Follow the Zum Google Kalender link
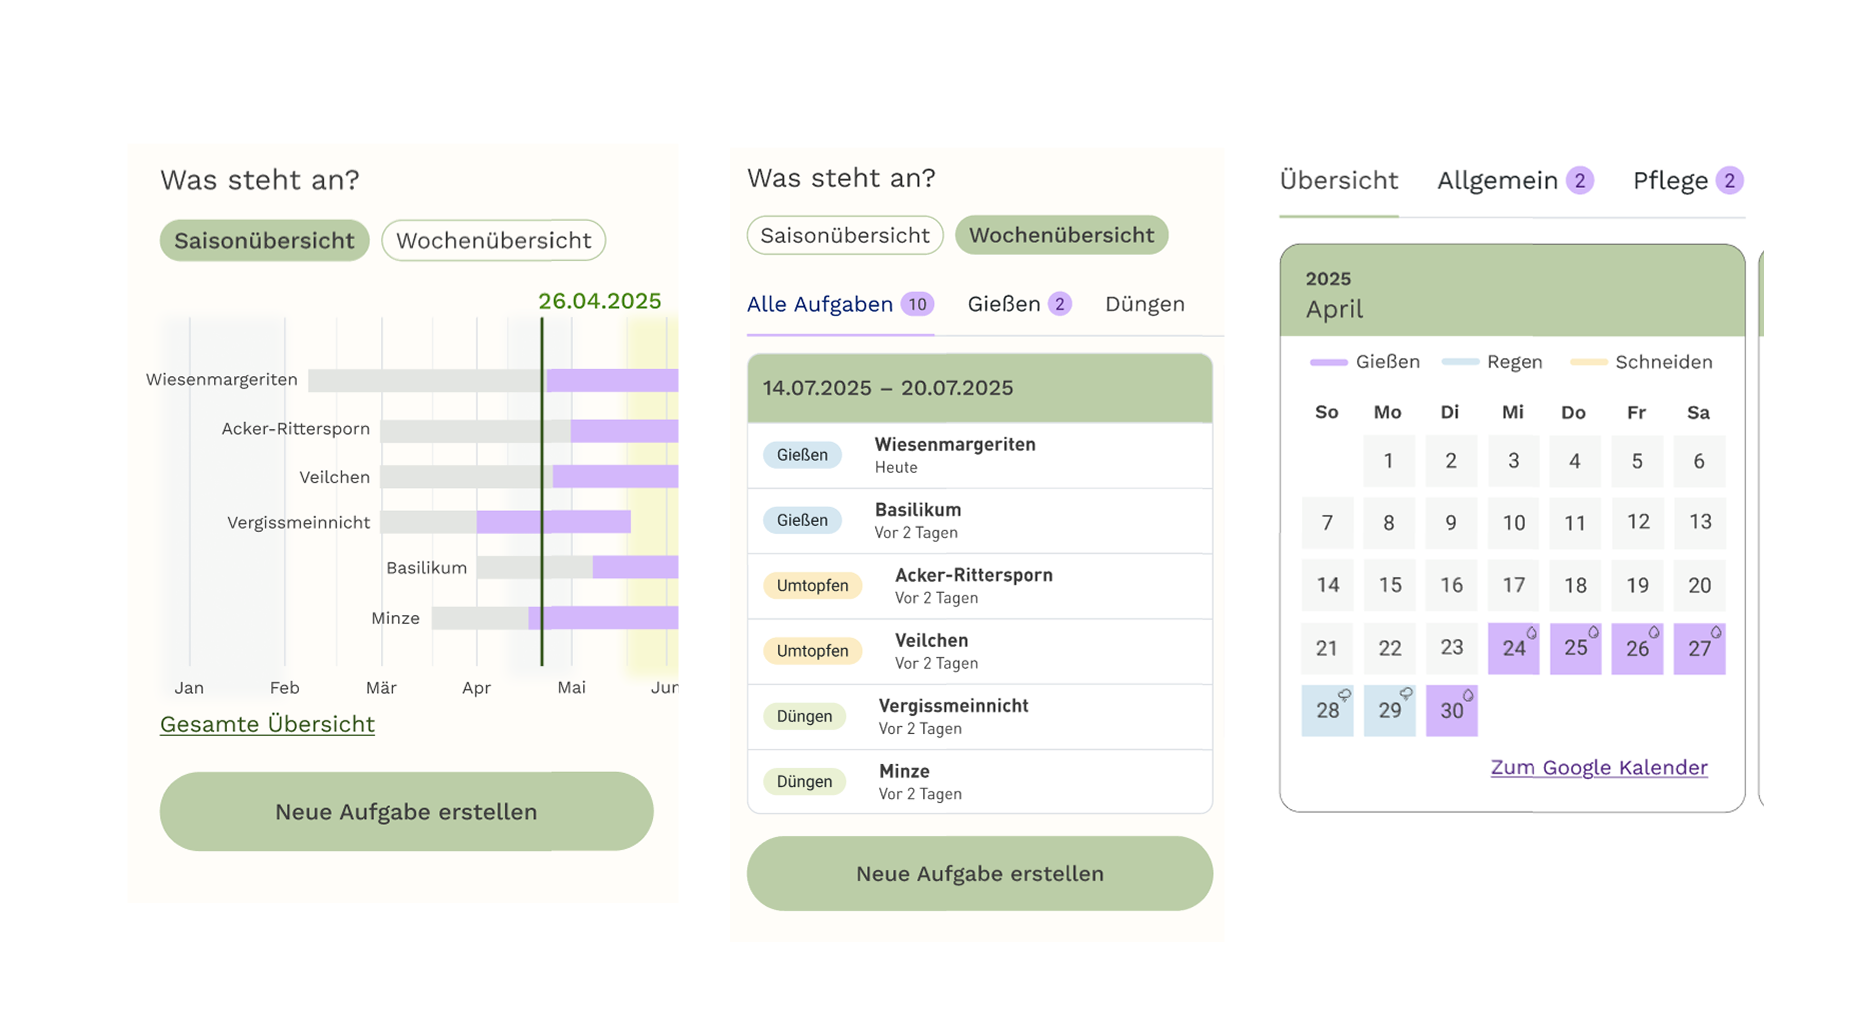Viewport: 1864px width, 1020px height. click(x=1598, y=768)
